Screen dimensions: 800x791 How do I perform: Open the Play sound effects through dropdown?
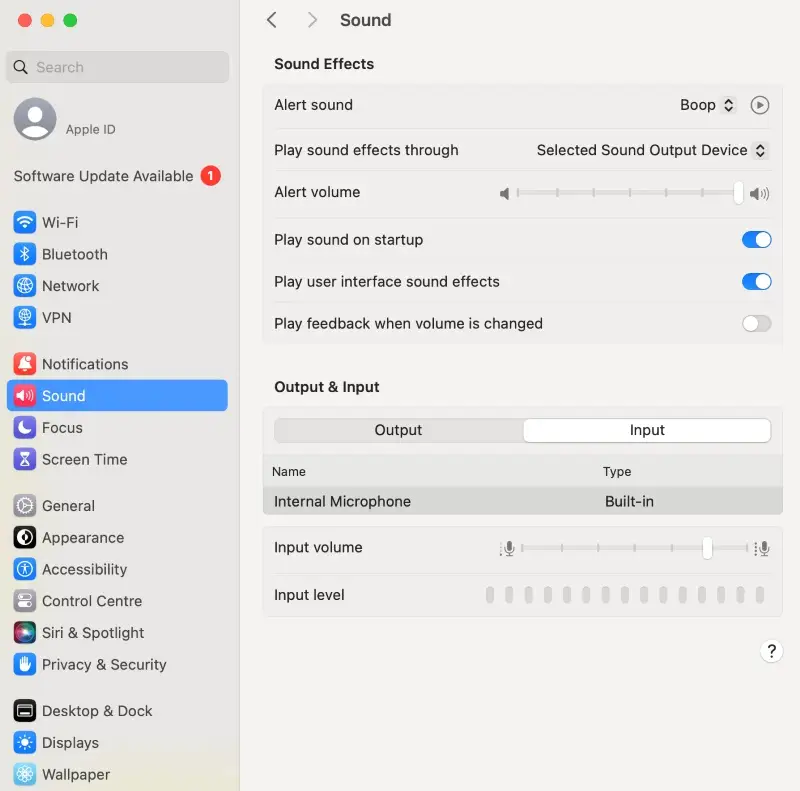point(650,150)
